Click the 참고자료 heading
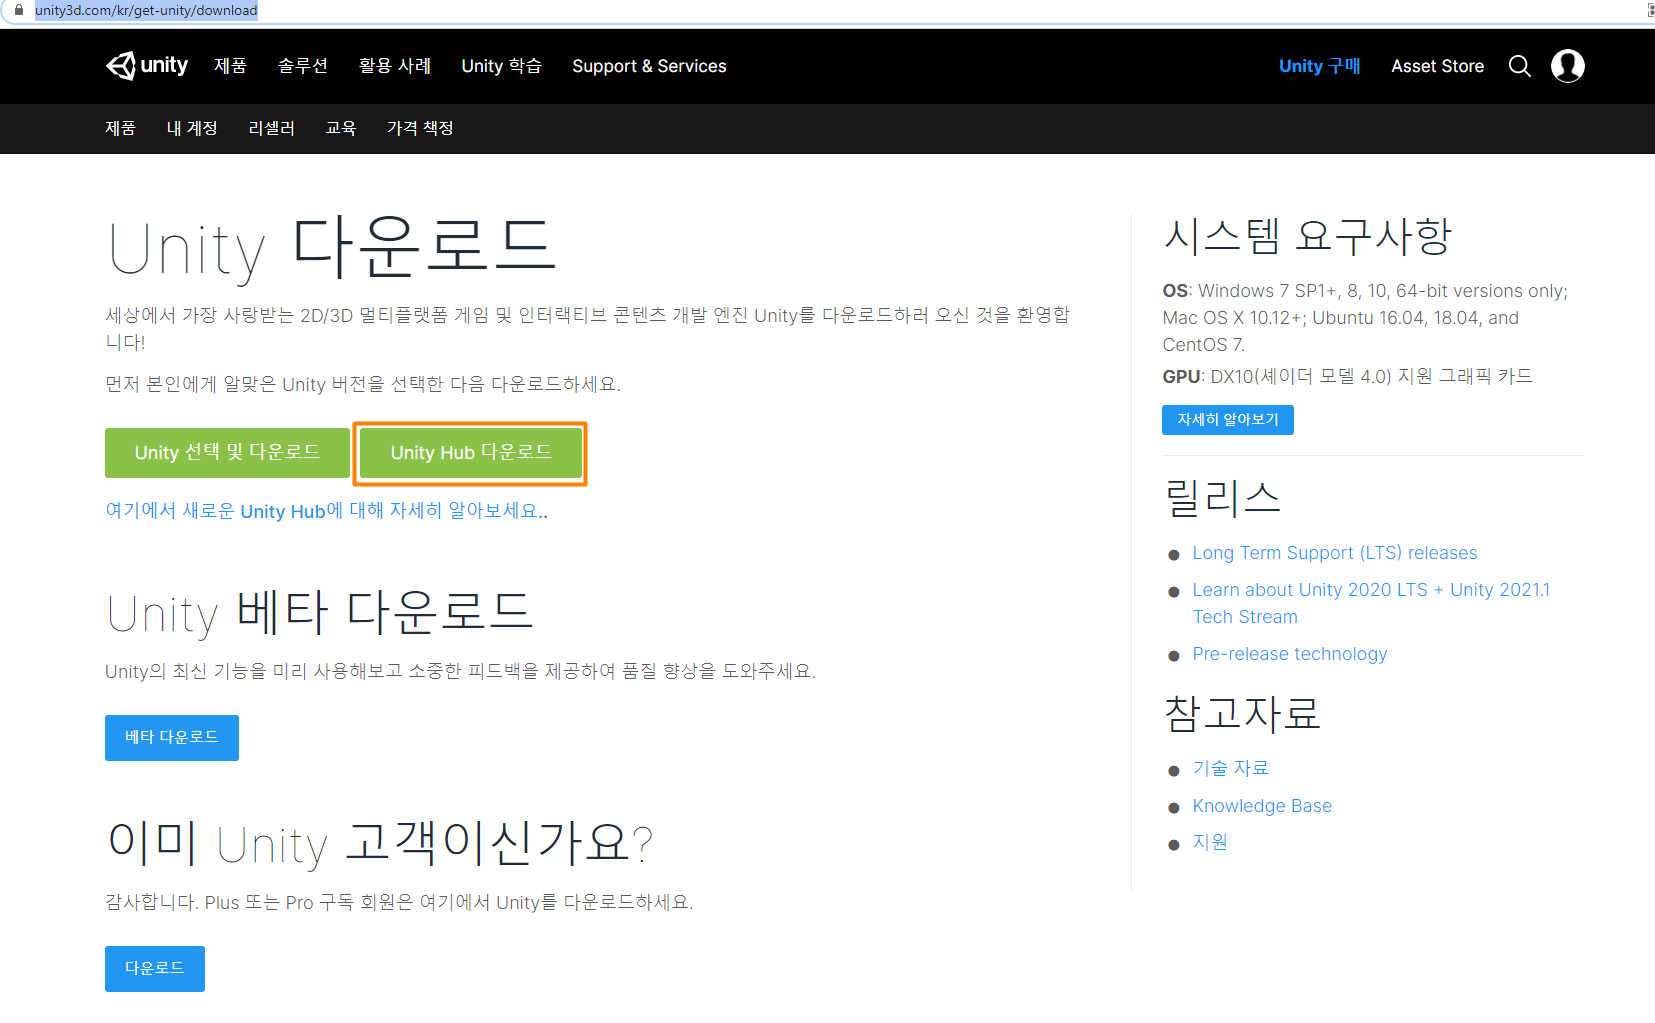 click(1242, 713)
